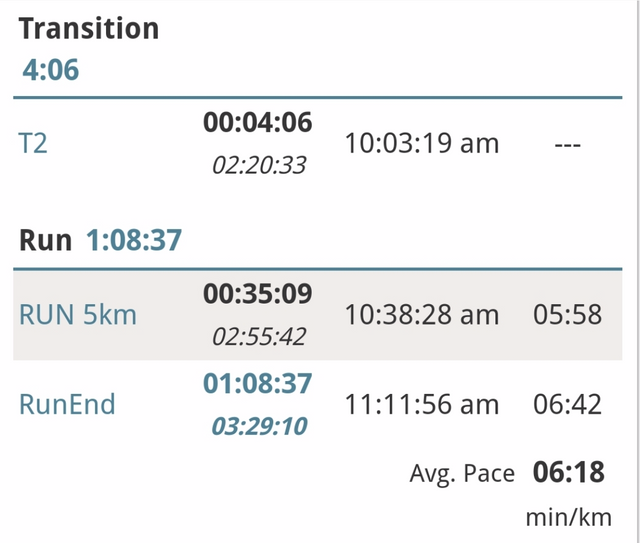Screen dimensions: 640x543
Task: Click the Run section heading
Action: pyautogui.click(x=46, y=240)
